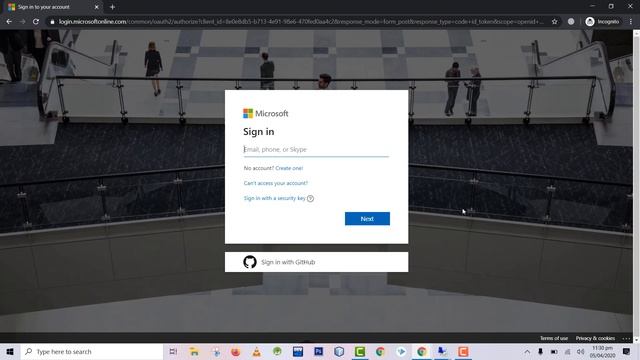The height and width of the screenshot is (360, 640).
Task: Reload the page with refresh icon
Action: coord(36,22)
